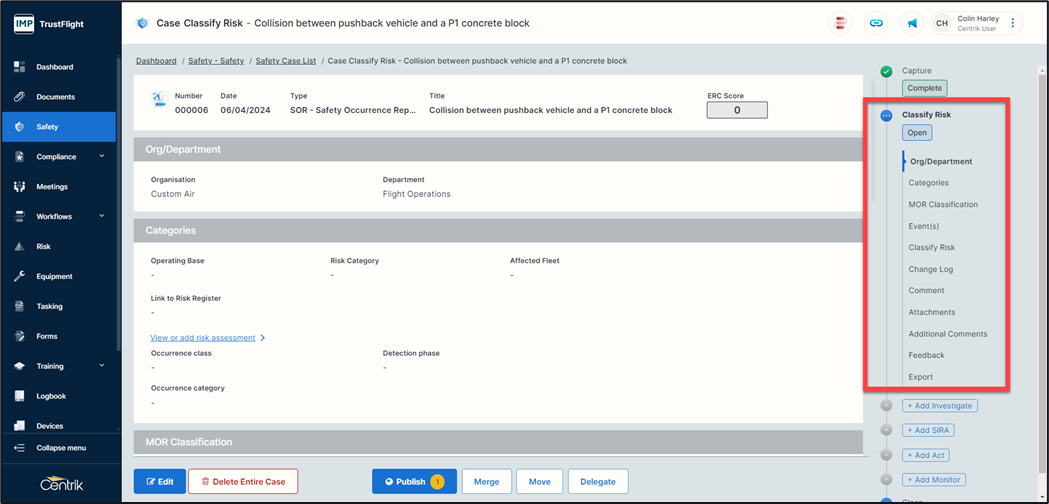Open Dashboard from the sidebar icon

19,67
